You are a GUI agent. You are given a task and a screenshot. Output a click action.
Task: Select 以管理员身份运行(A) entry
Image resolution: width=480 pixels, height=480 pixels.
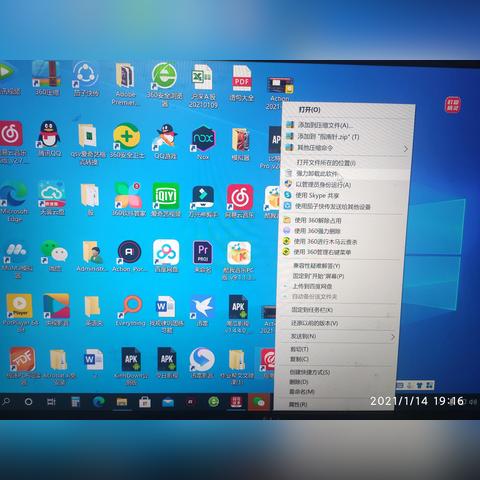tap(323, 185)
